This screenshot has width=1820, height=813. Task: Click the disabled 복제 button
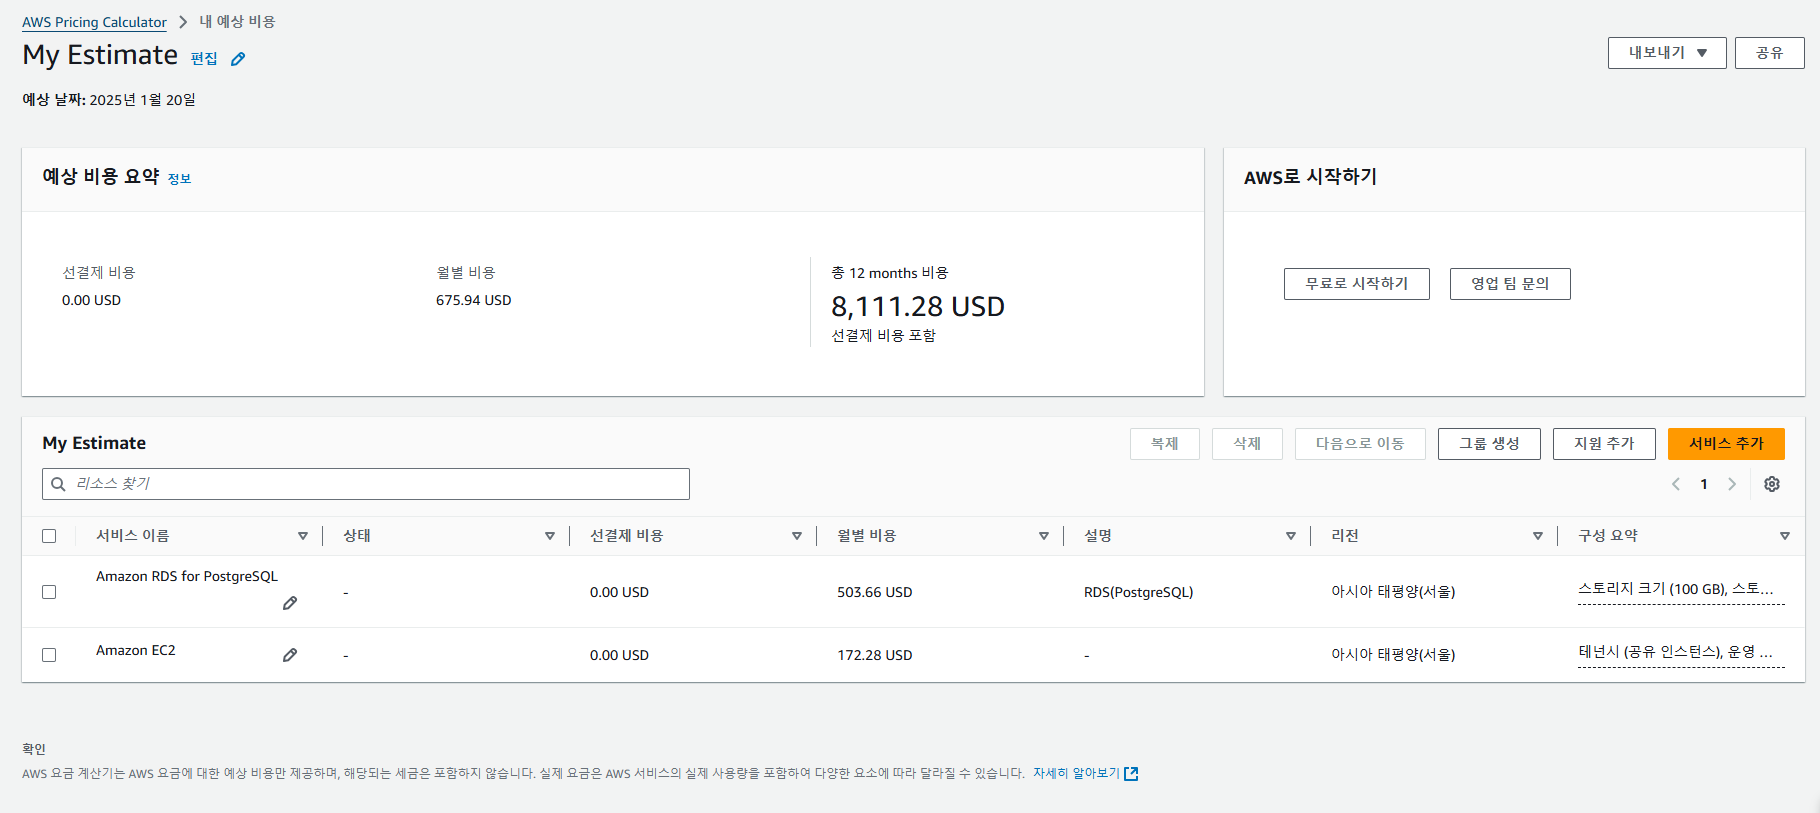tap(1165, 444)
